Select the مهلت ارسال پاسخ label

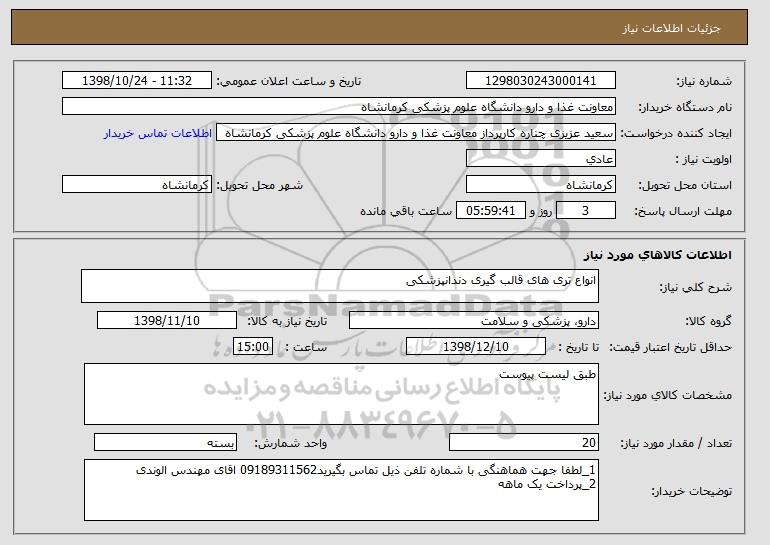(x=683, y=211)
